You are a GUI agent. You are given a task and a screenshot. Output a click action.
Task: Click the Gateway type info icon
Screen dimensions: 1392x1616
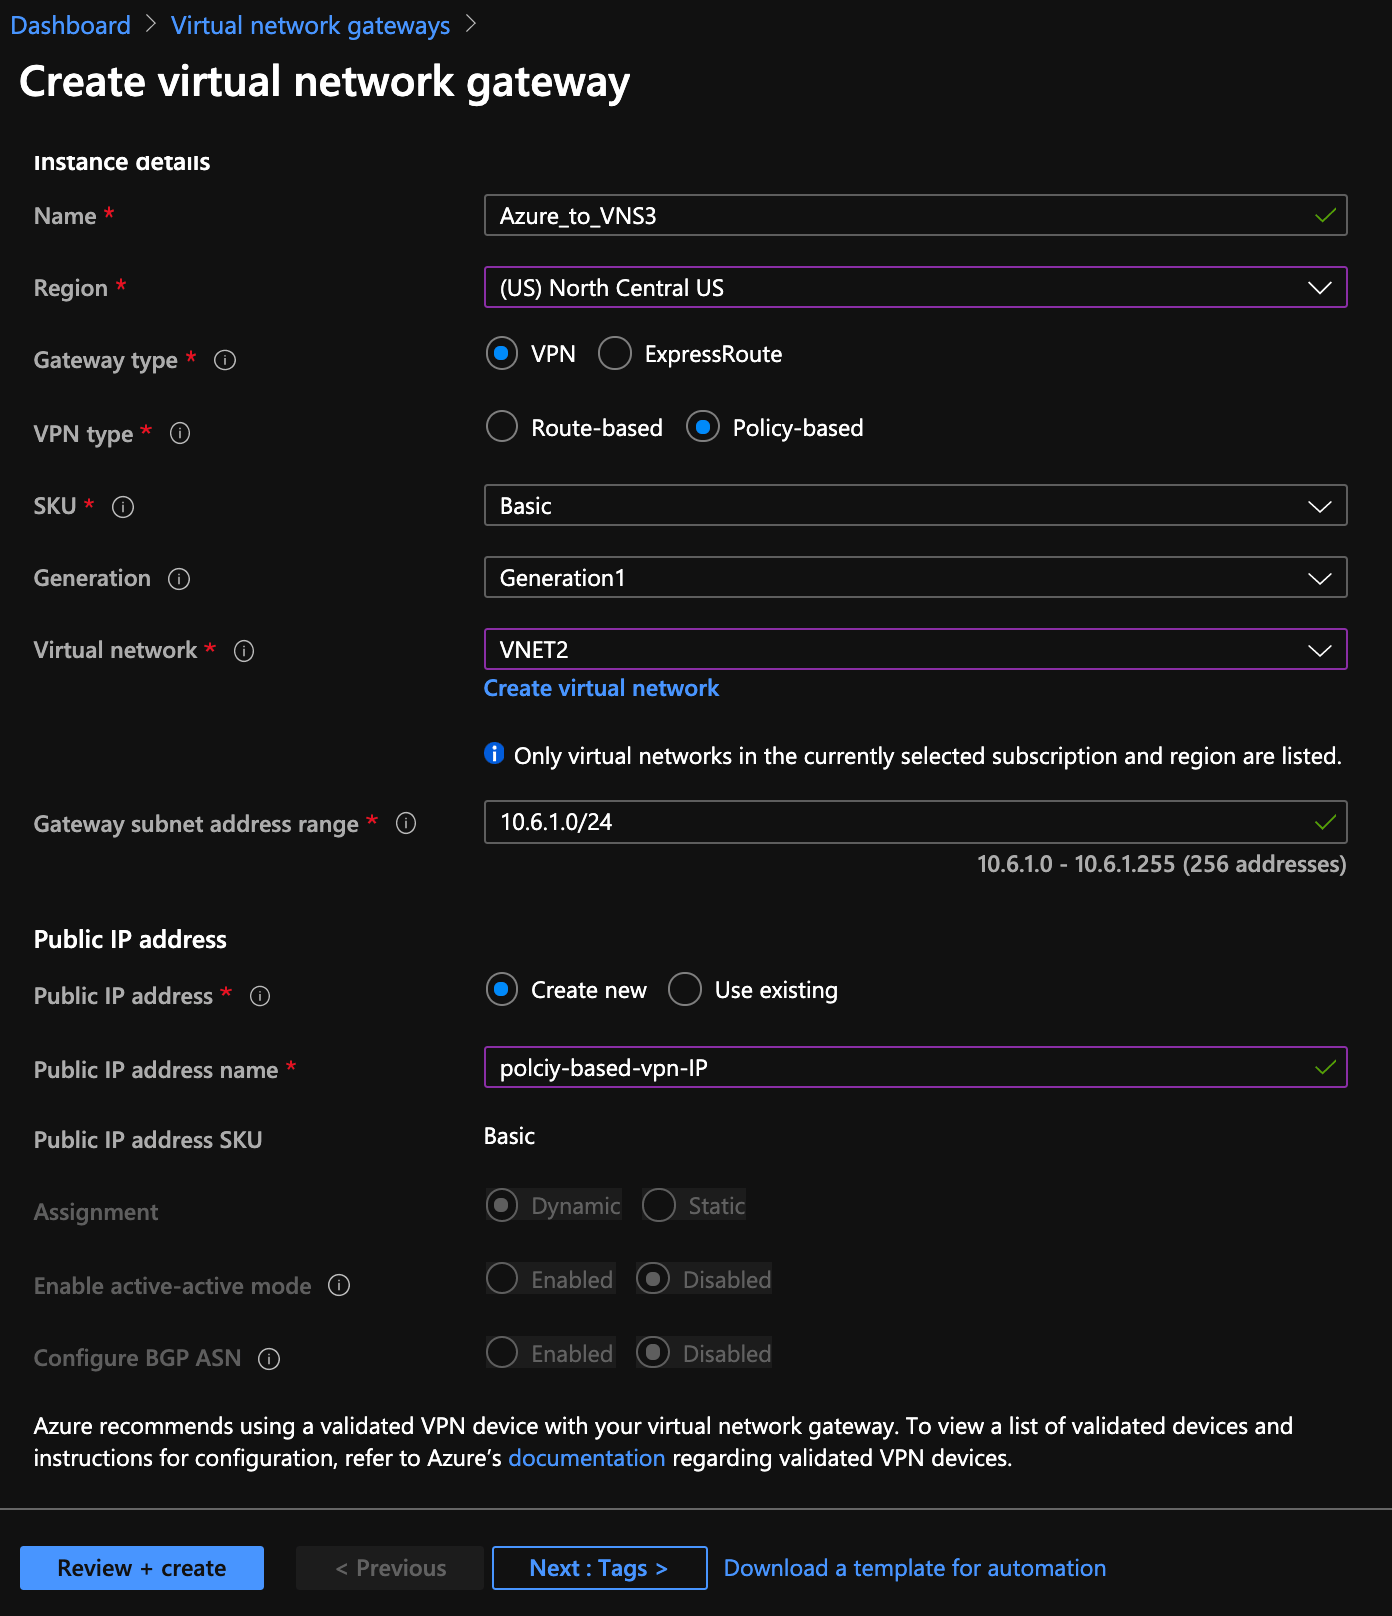click(x=225, y=360)
